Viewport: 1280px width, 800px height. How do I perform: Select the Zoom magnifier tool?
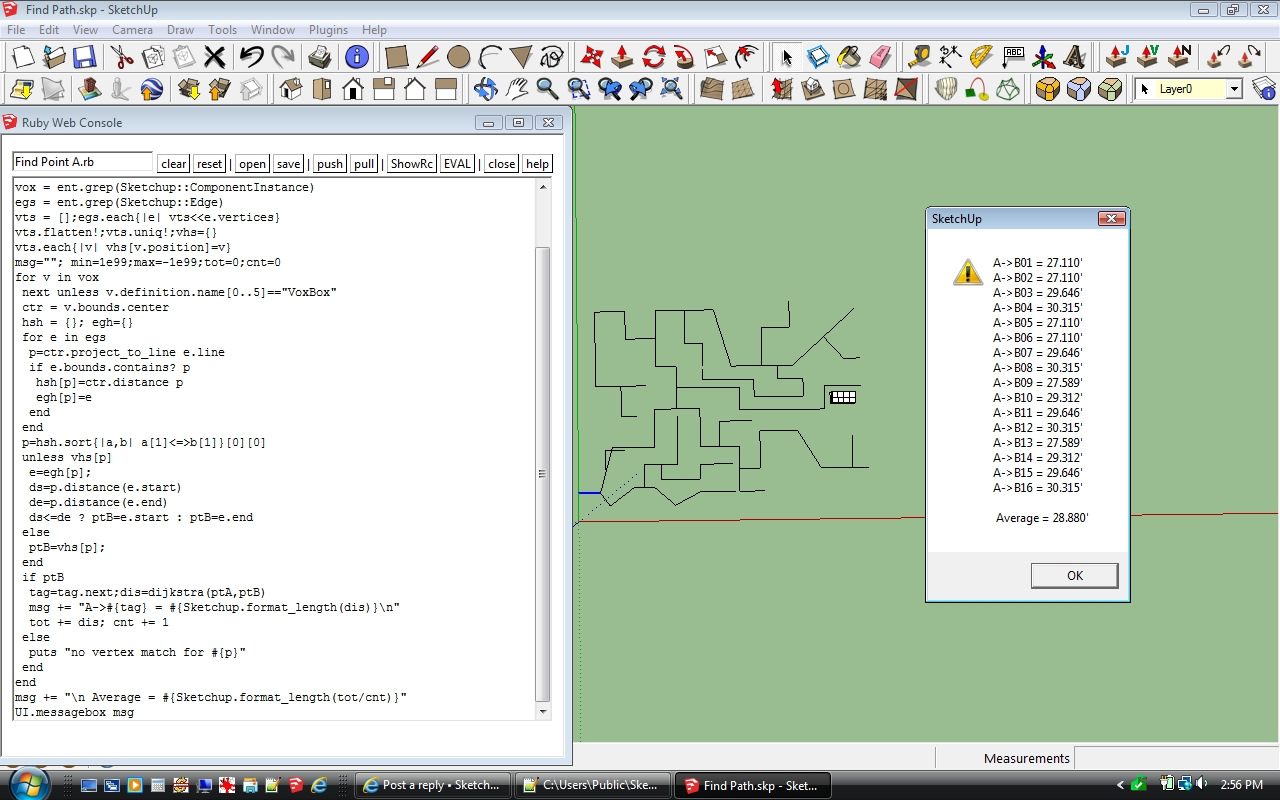coord(548,89)
